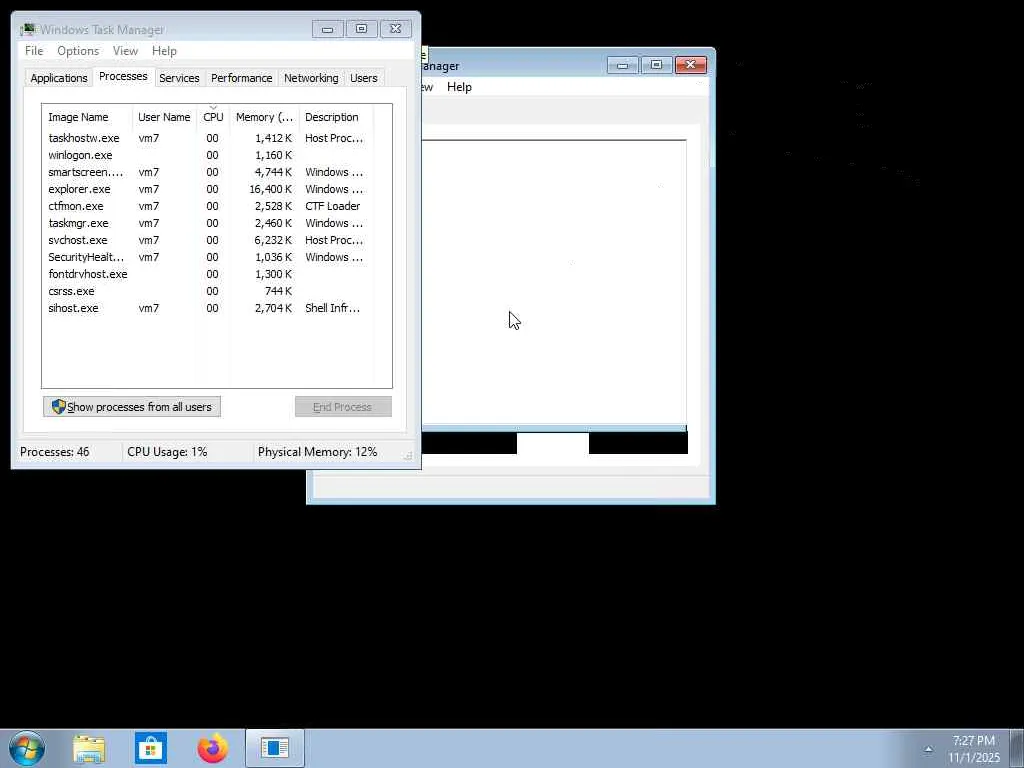This screenshot has height=768, width=1024.
Task: Click CPU Usage: 1% in status bar
Action: tap(167, 452)
